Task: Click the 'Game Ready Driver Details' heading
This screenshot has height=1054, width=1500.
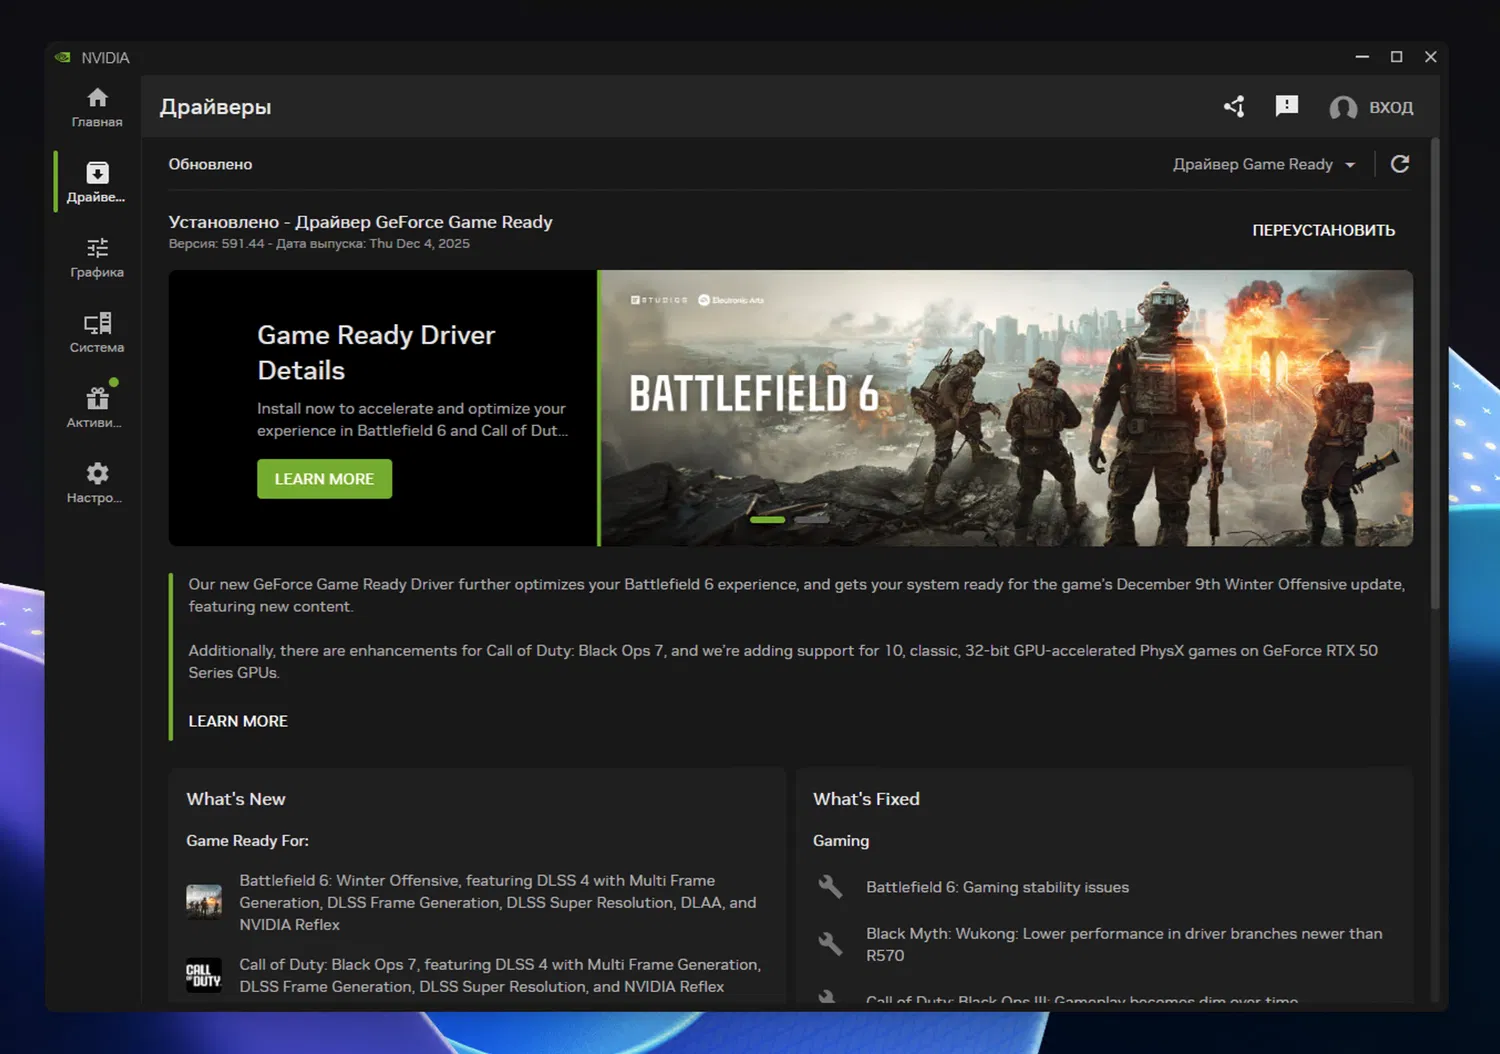Action: (376, 352)
